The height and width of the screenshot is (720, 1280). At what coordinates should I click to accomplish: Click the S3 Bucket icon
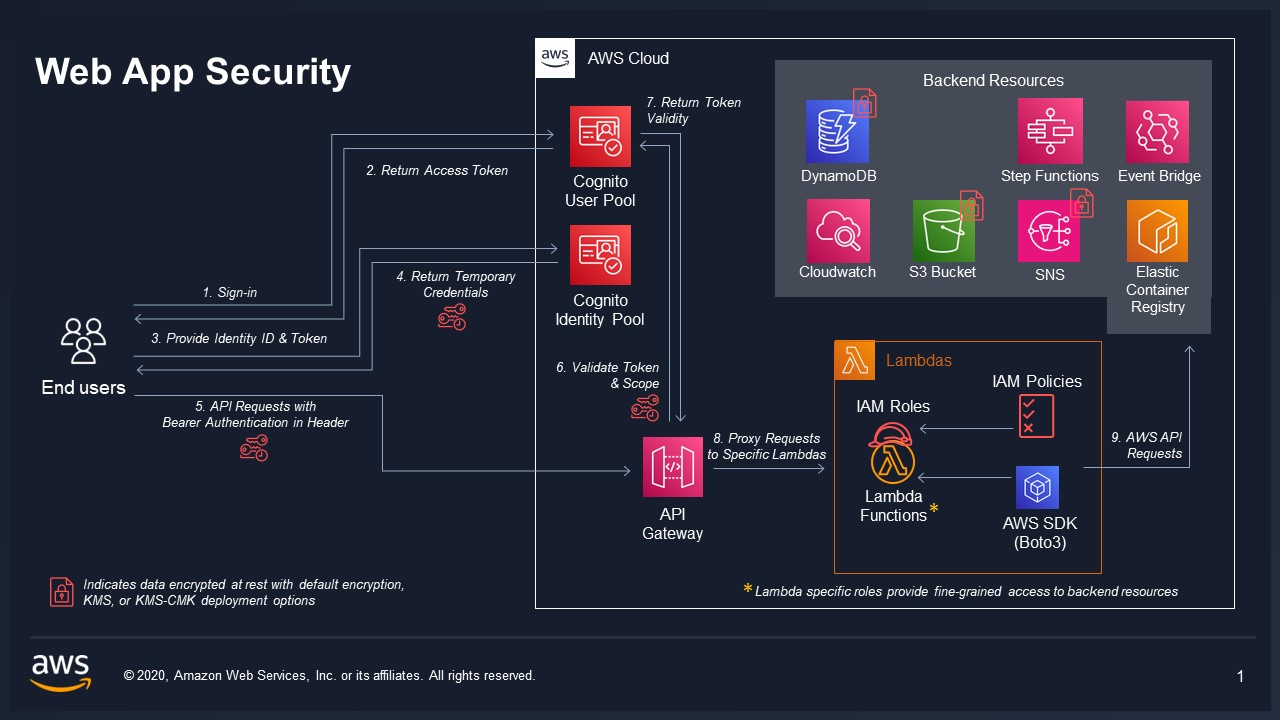[943, 231]
